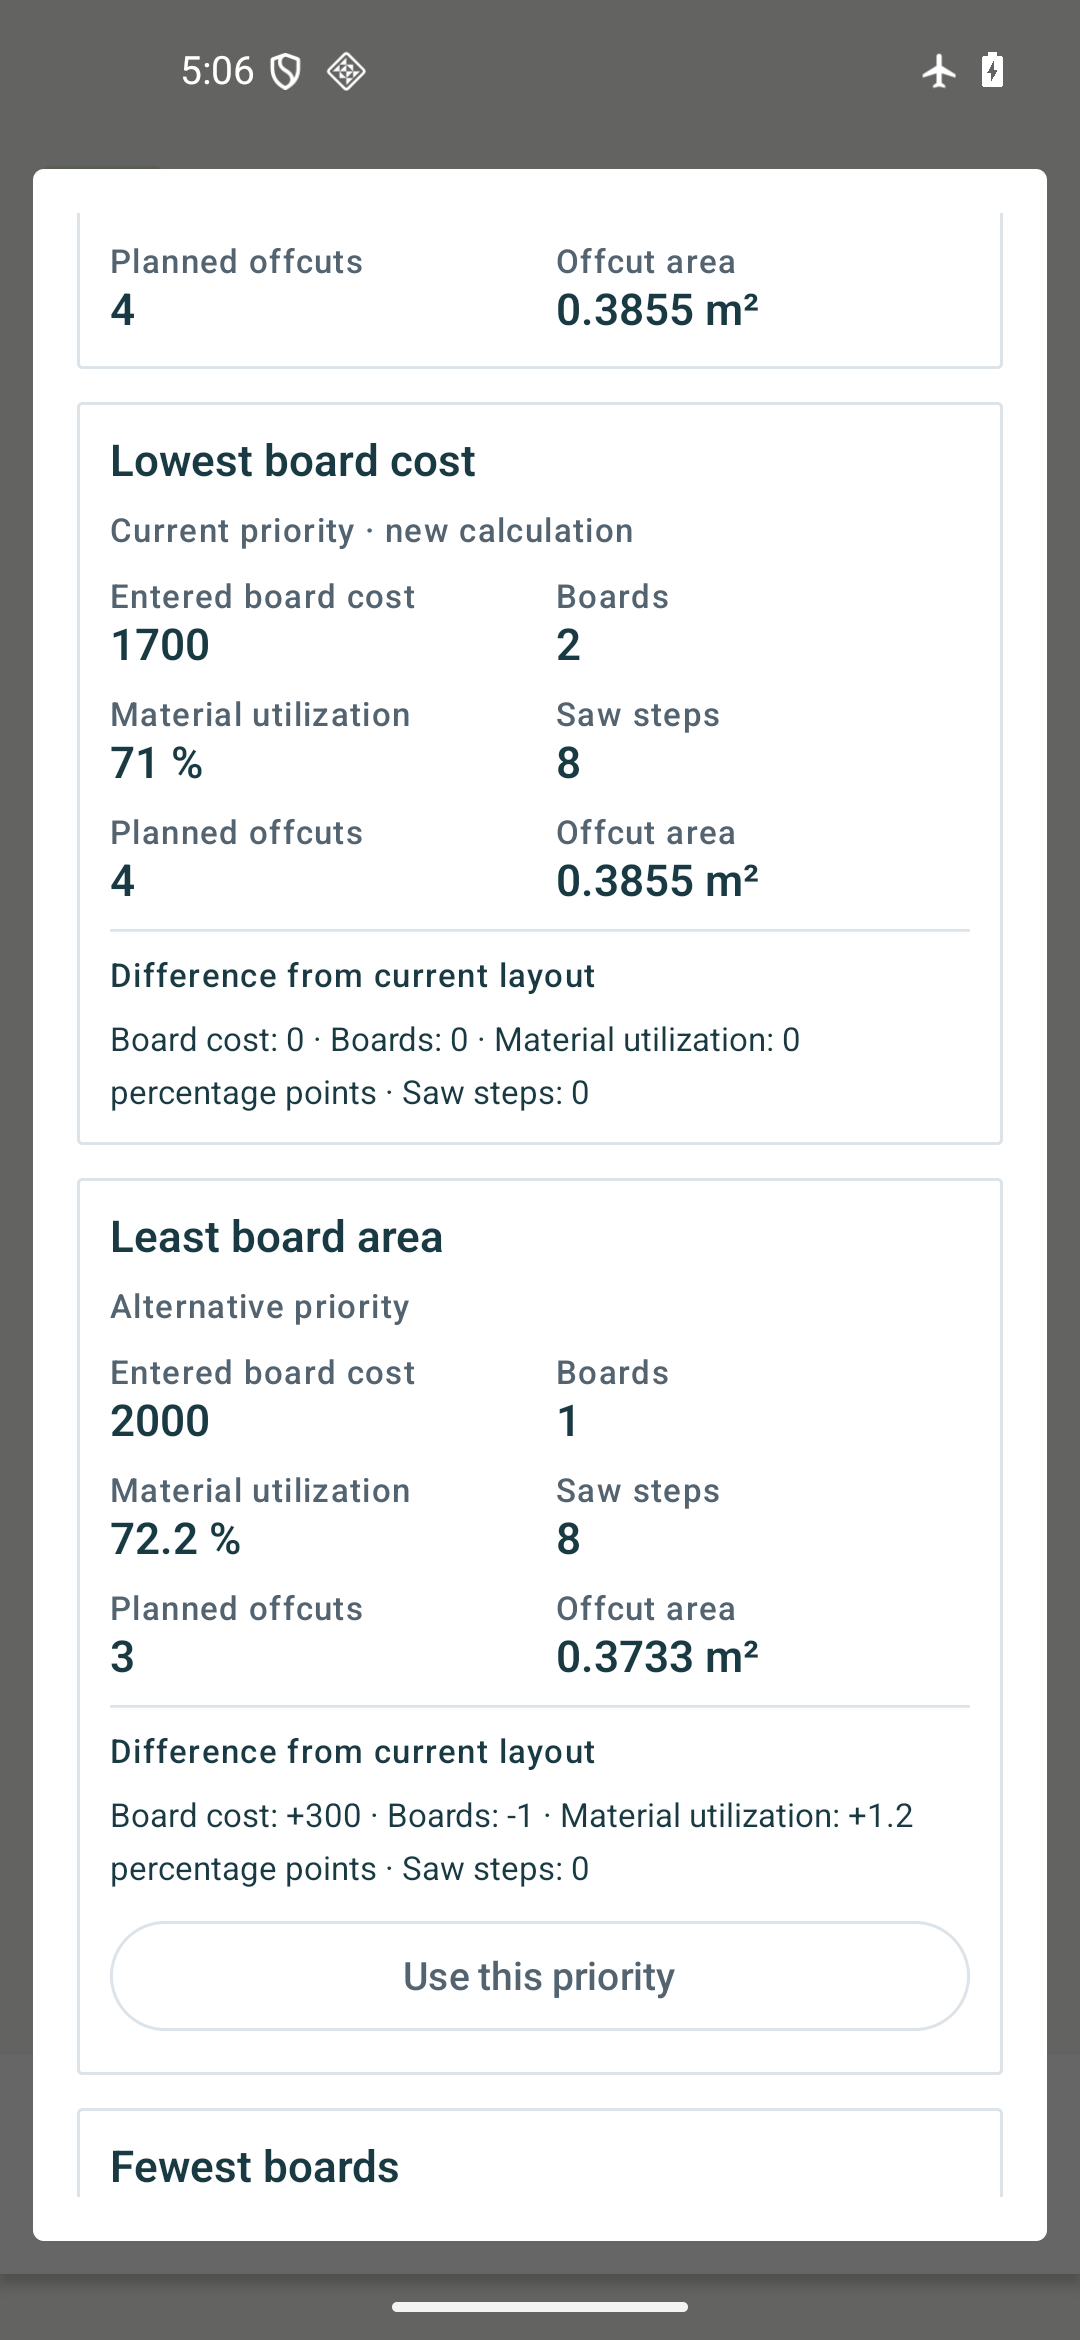Screen dimensions: 1080x2340
Task: Tap the 72.2 % material utilization value
Action: [176, 1539]
